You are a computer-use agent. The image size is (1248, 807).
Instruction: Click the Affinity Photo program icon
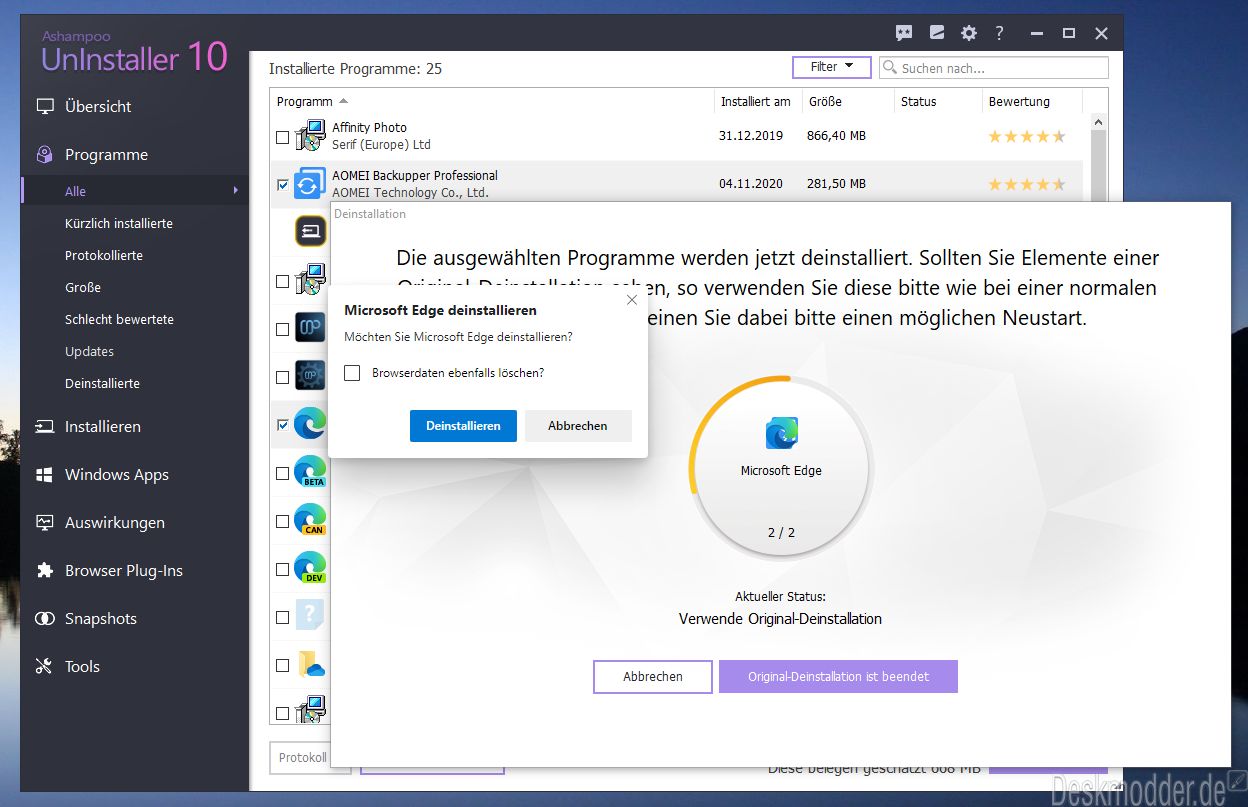pyautogui.click(x=311, y=136)
